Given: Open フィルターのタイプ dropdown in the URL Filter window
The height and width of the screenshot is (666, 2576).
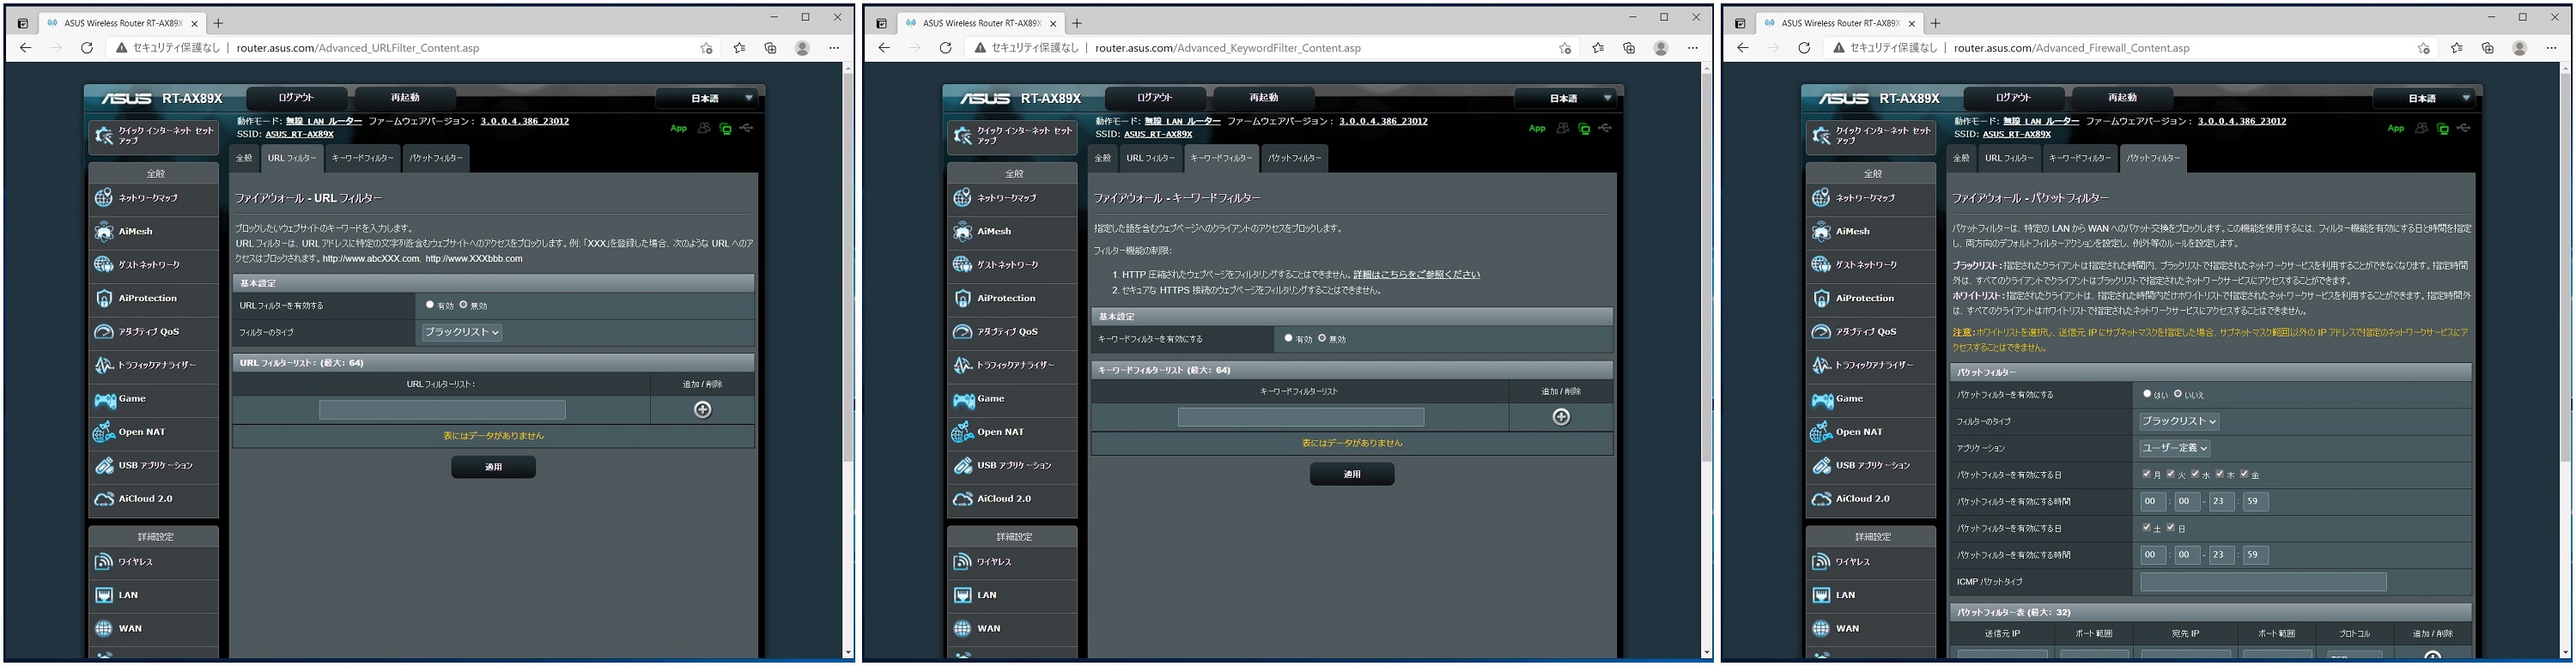Looking at the screenshot, I should pyautogui.click(x=461, y=332).
